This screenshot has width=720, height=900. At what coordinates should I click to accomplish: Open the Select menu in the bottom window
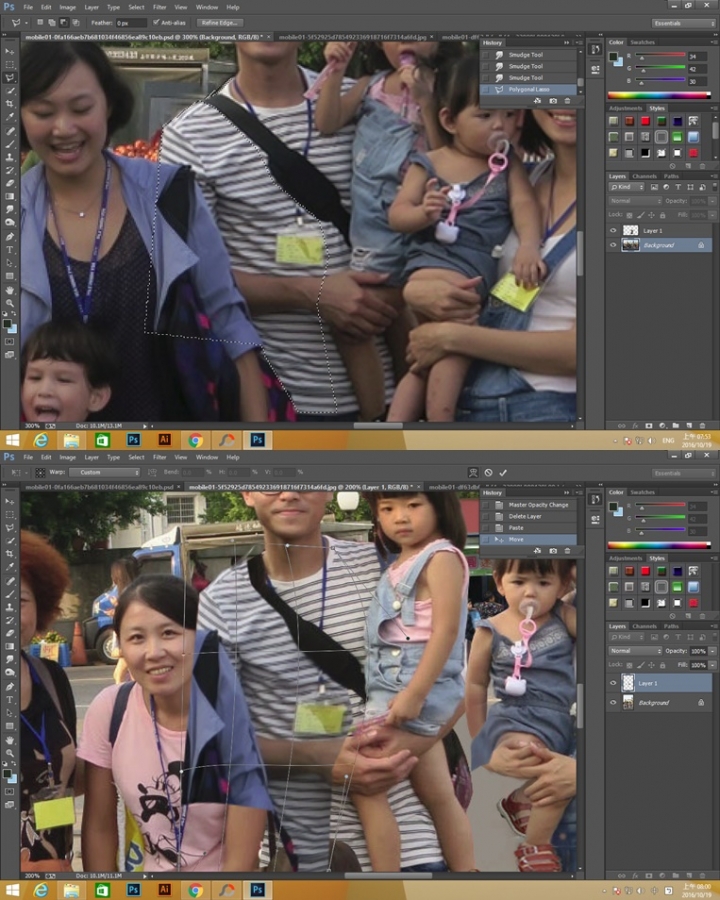136,457
